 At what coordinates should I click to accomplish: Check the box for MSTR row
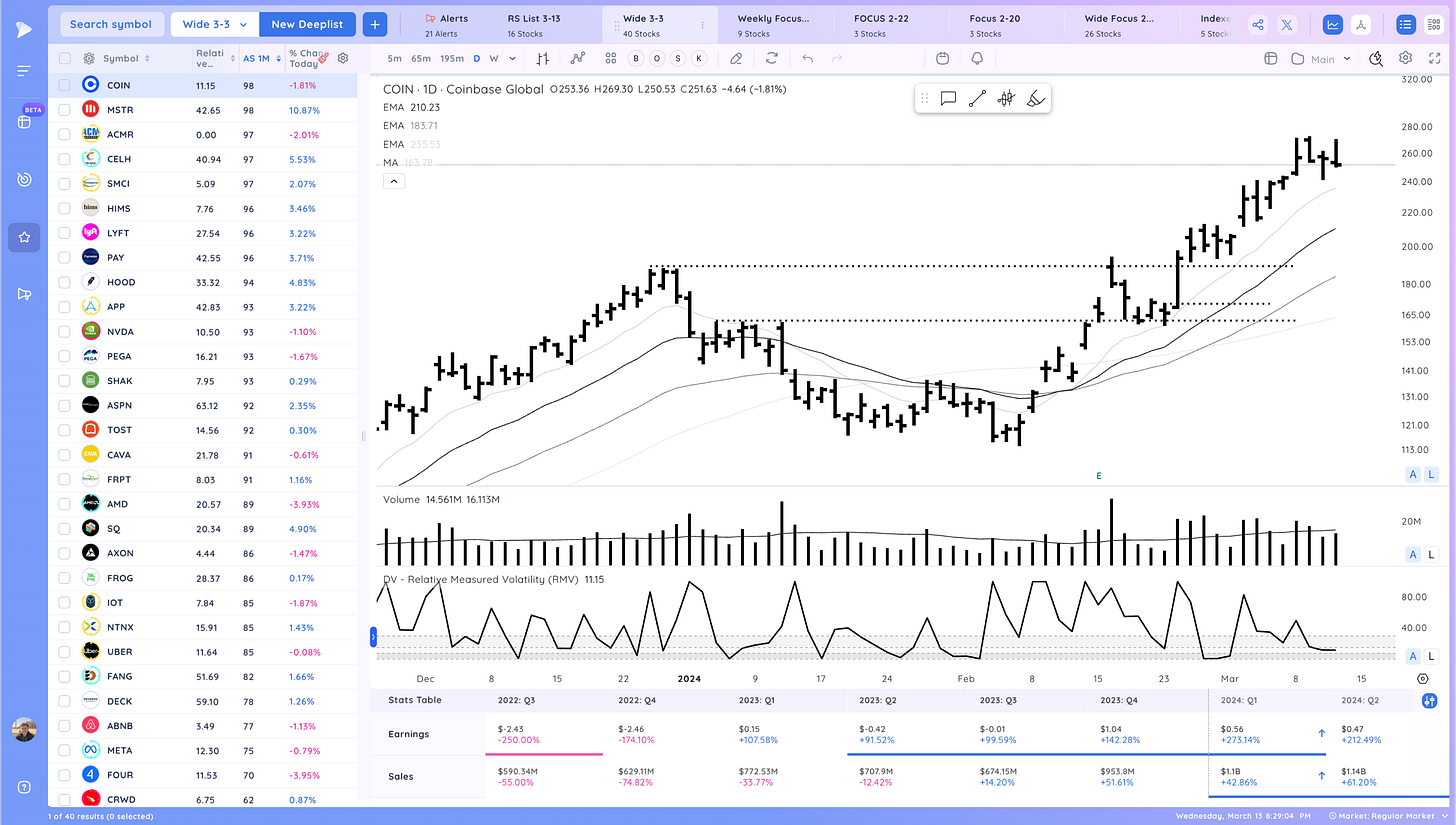pyautogui.click(x=65, y=110)
